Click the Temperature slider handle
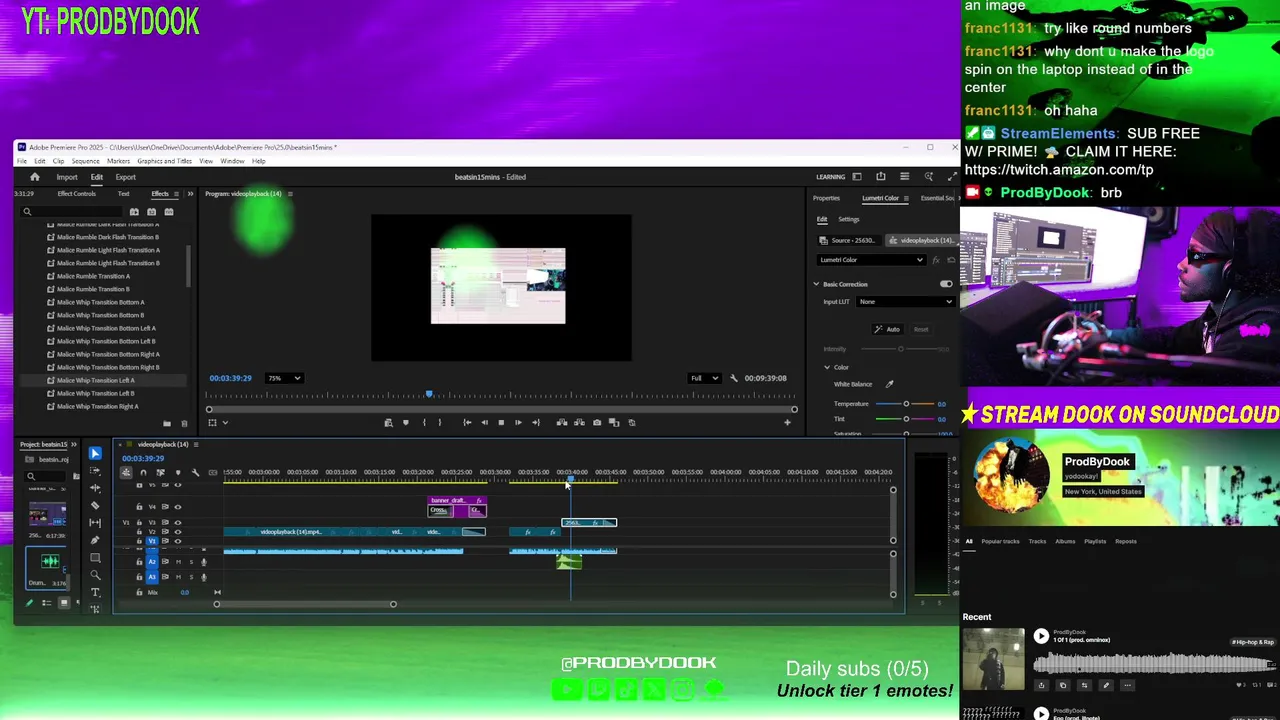The height and width of the screenshot is (720, 1280). pos(906,404)
